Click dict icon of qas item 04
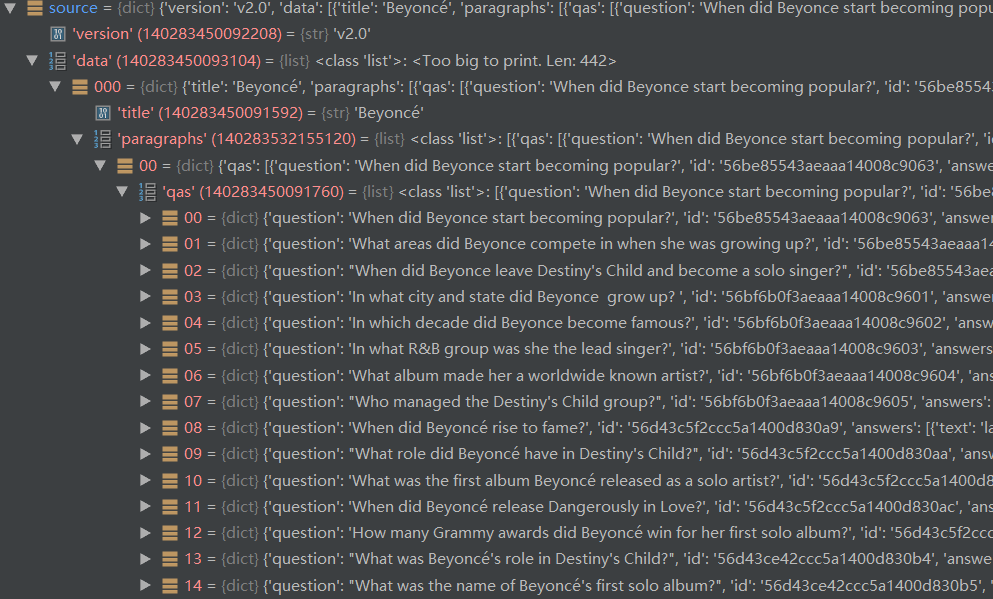 tap(170, 324)
